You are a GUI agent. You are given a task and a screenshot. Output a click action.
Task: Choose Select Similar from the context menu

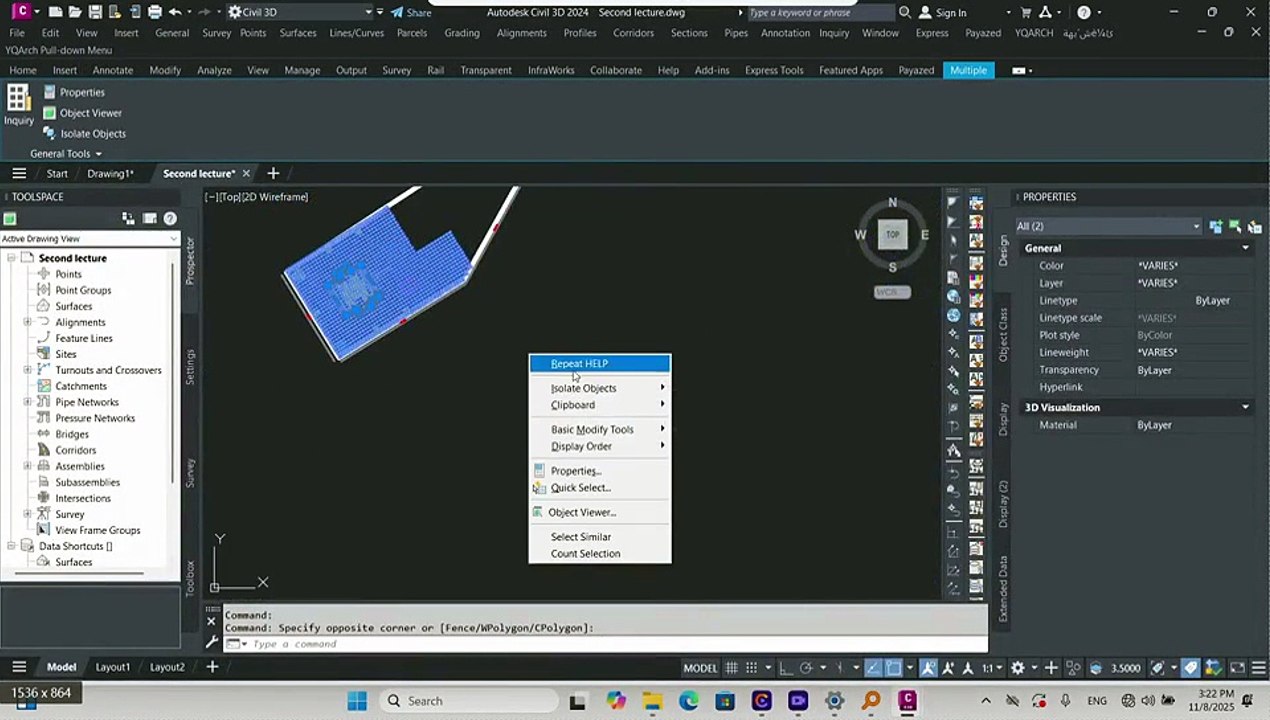point(600,537)
